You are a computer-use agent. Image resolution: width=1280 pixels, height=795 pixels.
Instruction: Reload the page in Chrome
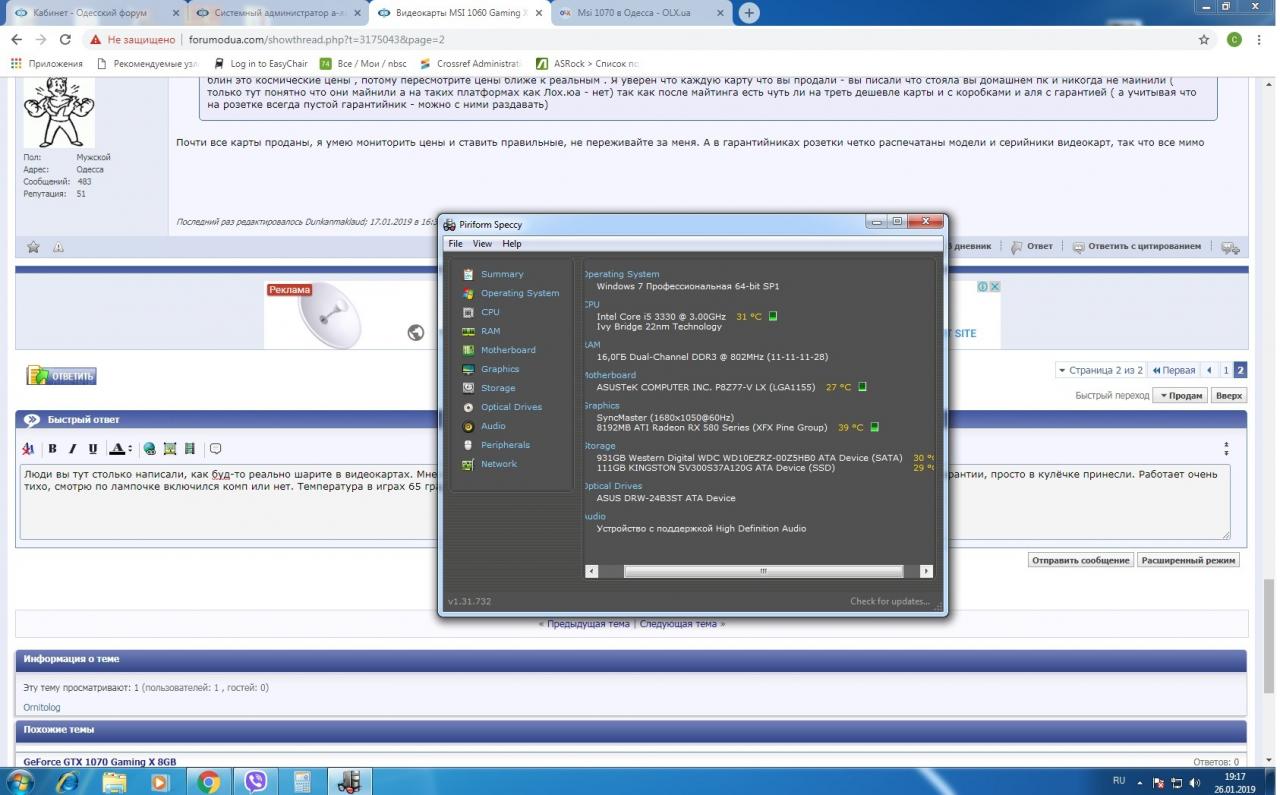pos(65,39)
